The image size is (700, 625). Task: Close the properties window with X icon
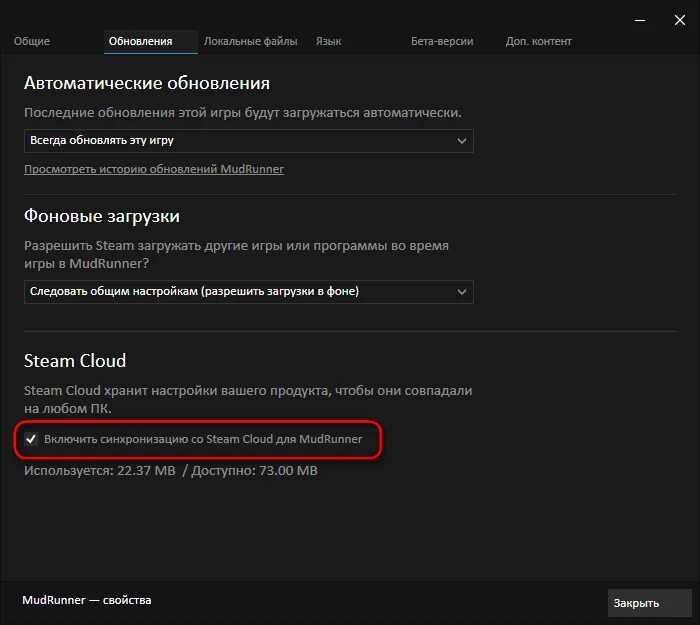point(680,20)
